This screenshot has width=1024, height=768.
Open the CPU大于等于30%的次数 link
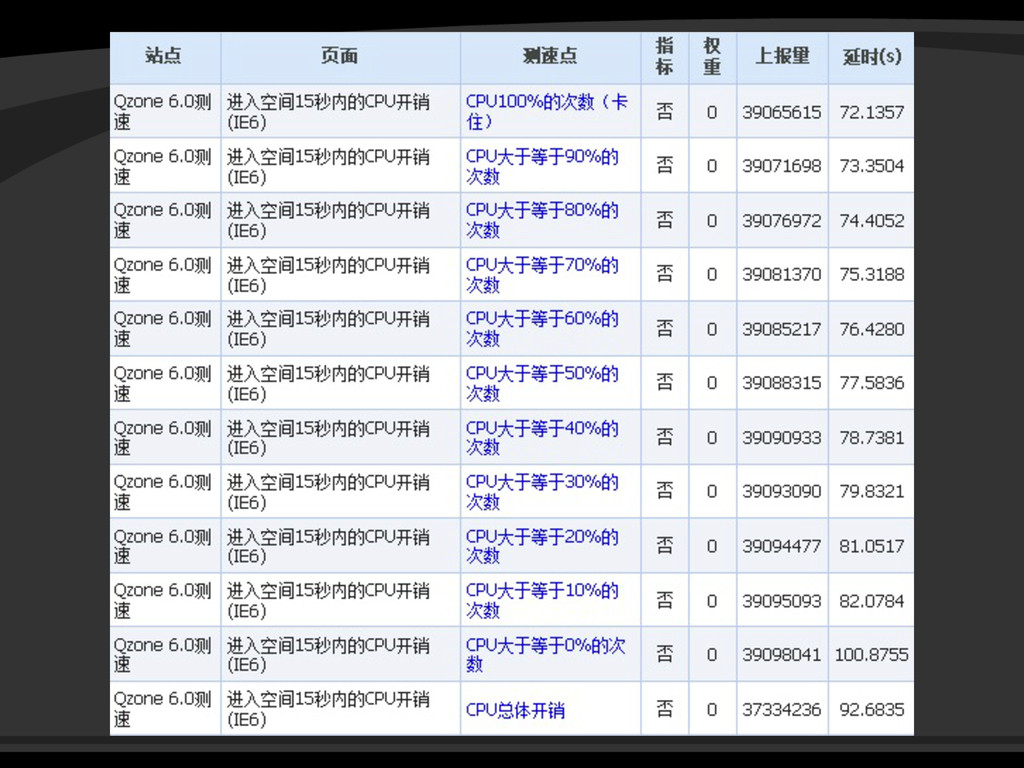pos(542,491)
